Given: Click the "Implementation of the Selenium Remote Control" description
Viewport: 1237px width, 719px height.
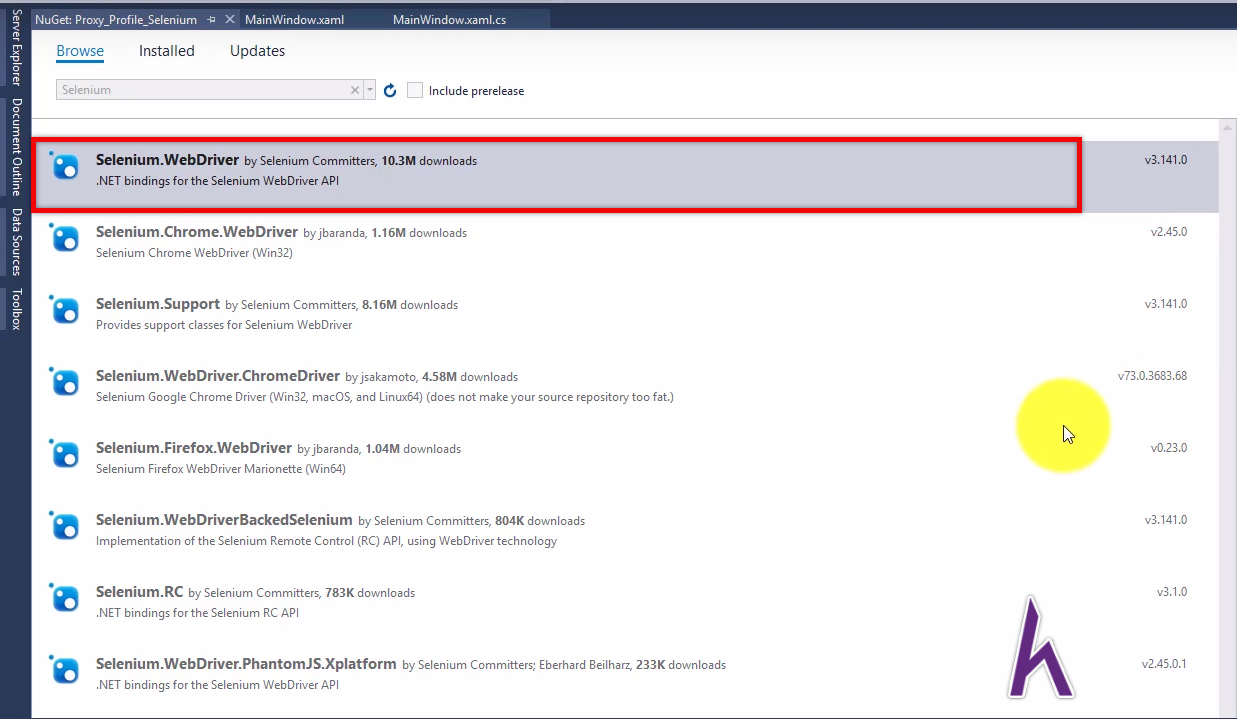Looking at the screenshot, I should click(x=326, y=541).
